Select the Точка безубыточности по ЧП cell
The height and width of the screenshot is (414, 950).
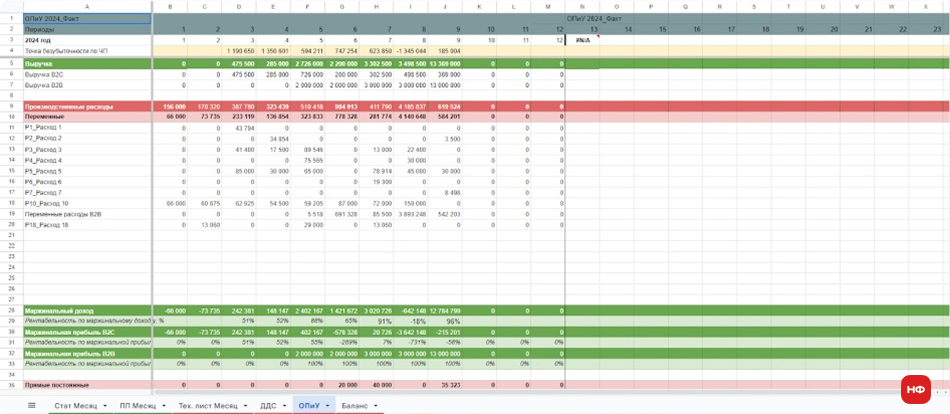pyautogui.click(x=86, y=50)
